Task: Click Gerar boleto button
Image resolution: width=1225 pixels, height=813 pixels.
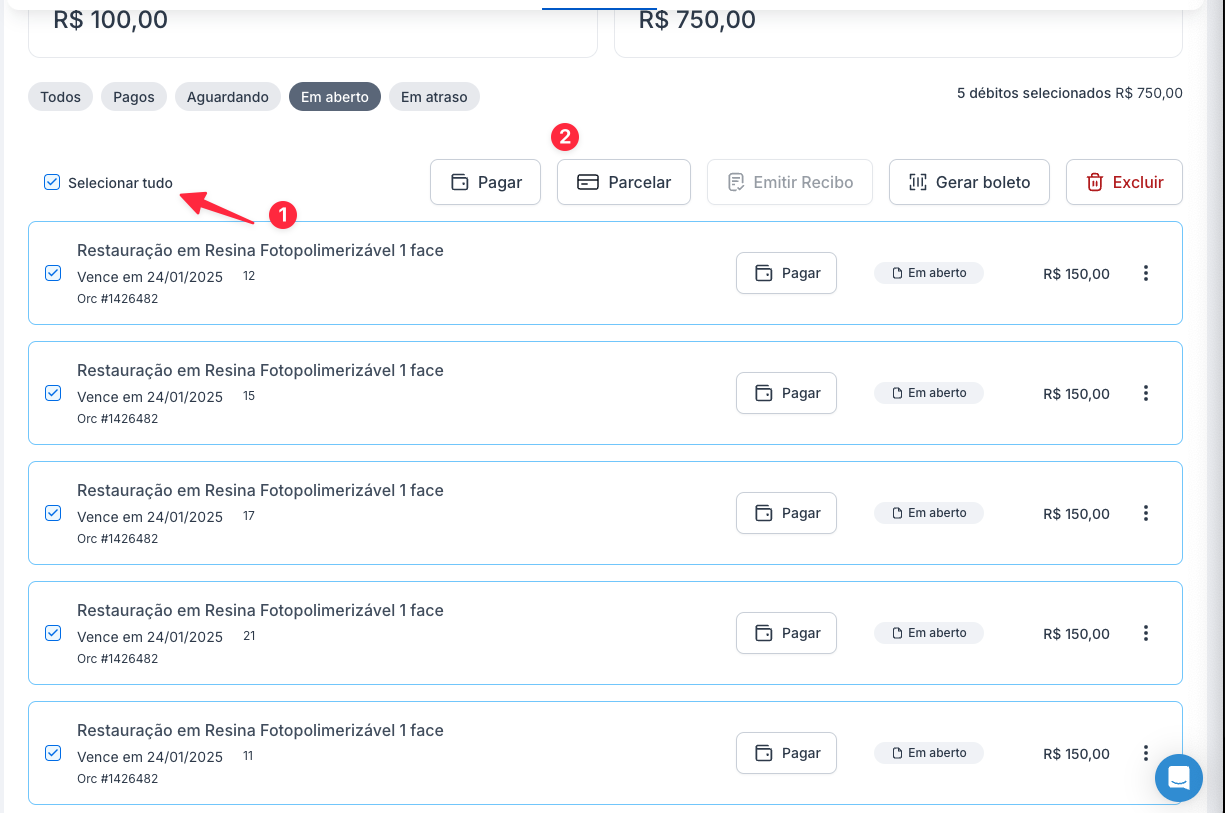Action: [x=969, y=182]
